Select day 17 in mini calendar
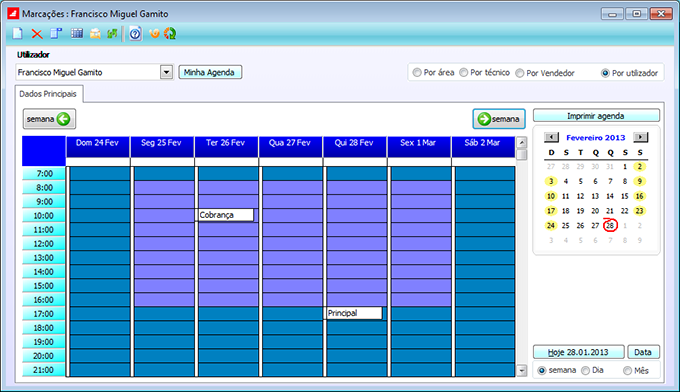680x392 pixels. tap(551, 211)
